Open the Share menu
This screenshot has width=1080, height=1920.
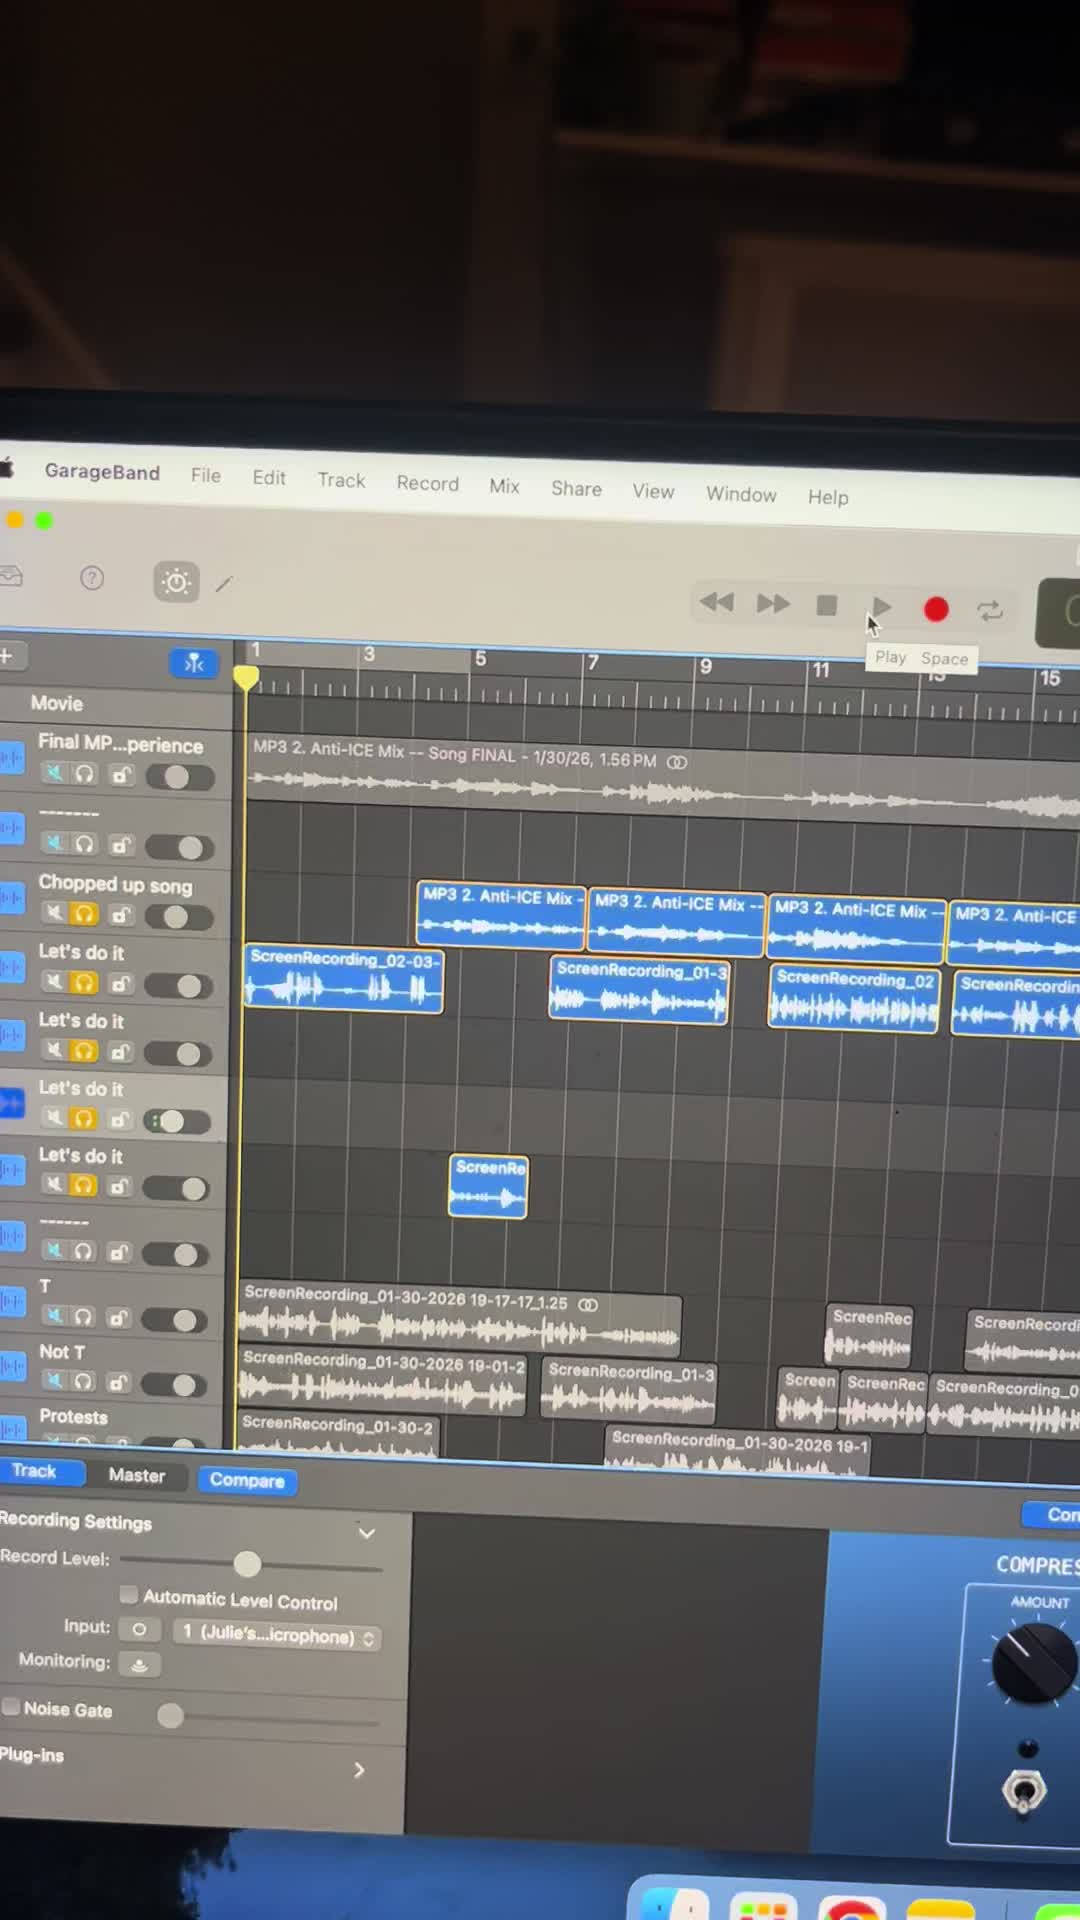pos(576,488)
